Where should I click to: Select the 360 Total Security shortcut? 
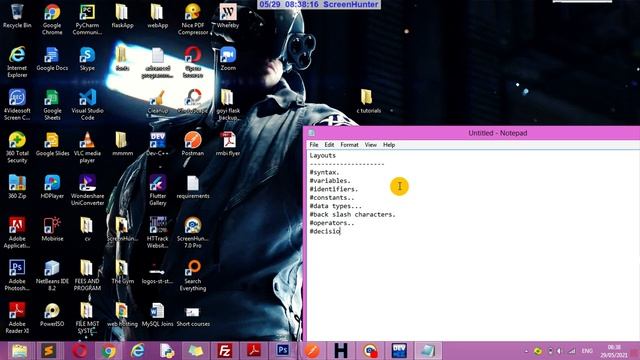(x=17, y=147)
